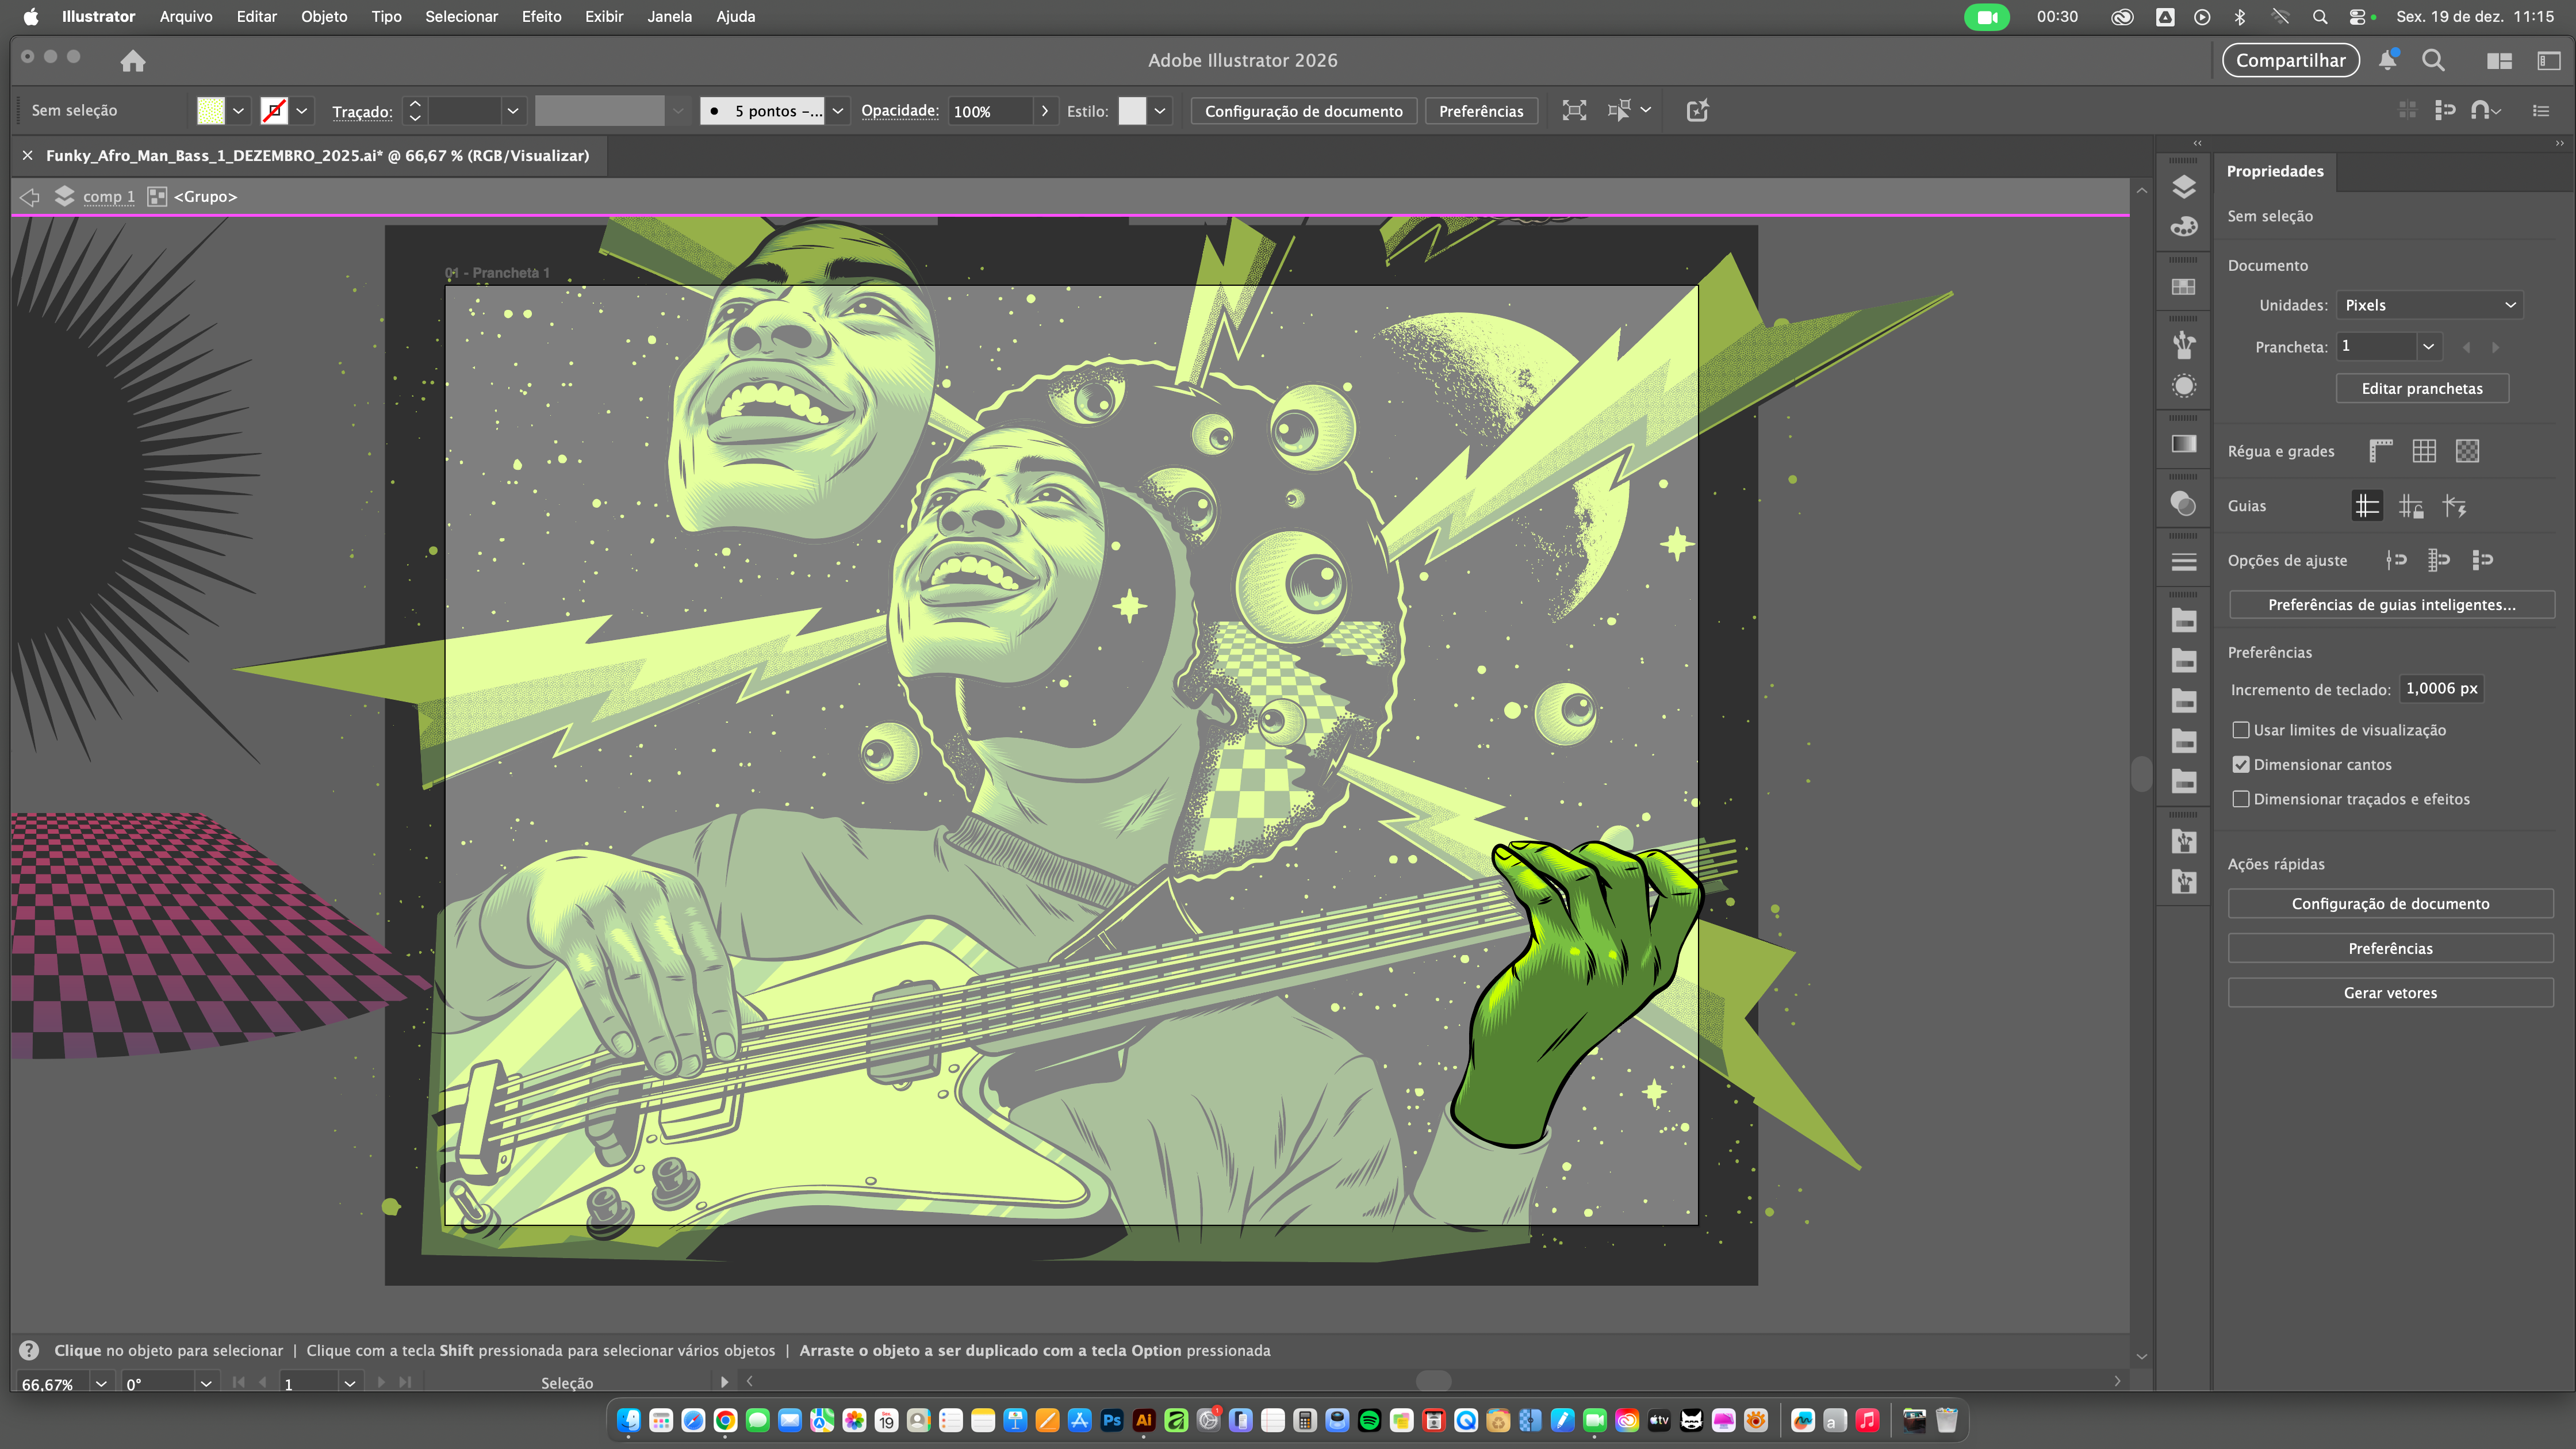
Task: Show the grid via the grid icon
Action: click(x=2424, y=452)
